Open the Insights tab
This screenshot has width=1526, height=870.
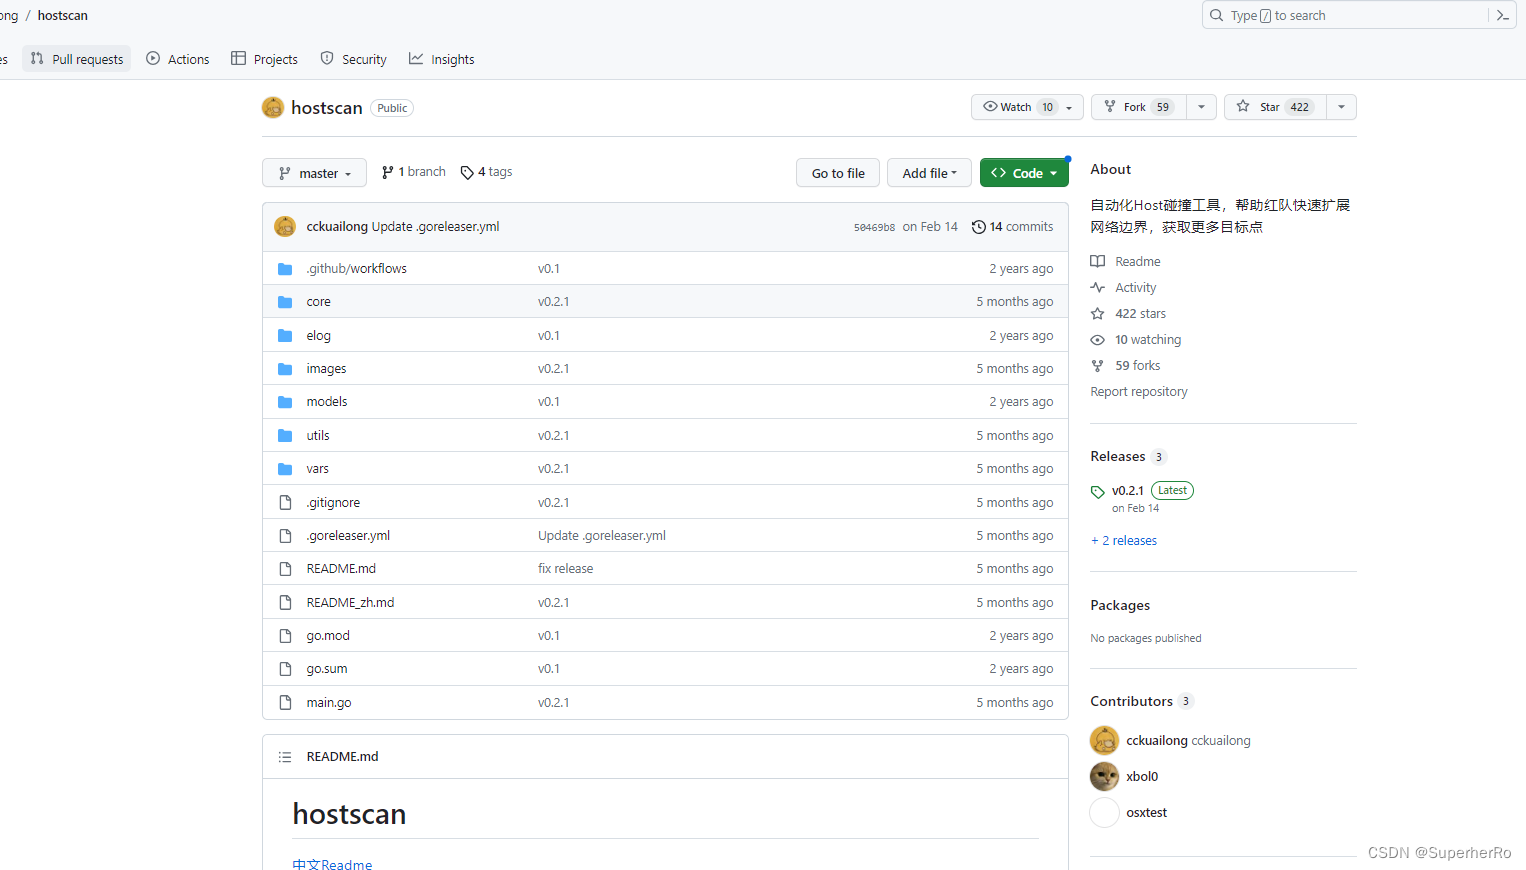pyautogui.click(x=441, y=58)
